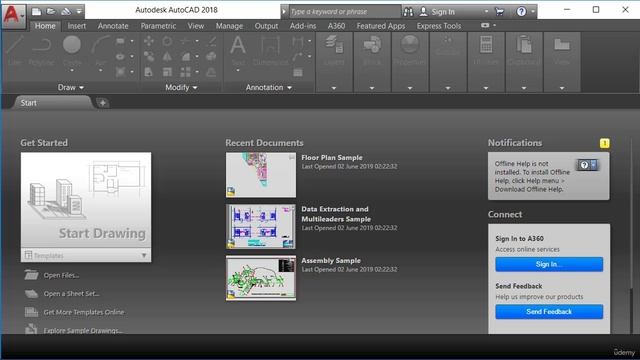This screenshot has width=640, height=360.
Task: Click the new drawing plus tab button
Action: coord(102,103)
